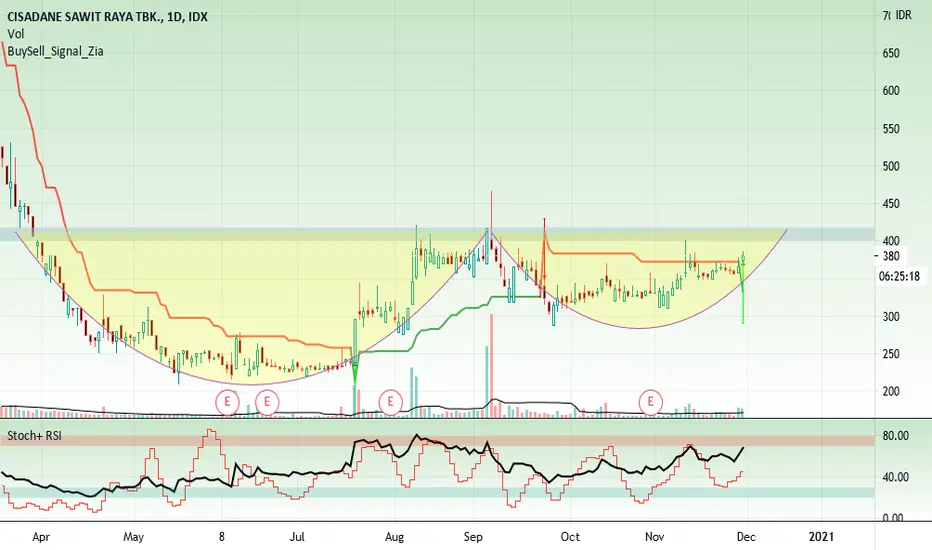The image size is (932, 550).
Task: Click the 8 date label on time axis
Action: pyautogui.click(x=222, y=537)
